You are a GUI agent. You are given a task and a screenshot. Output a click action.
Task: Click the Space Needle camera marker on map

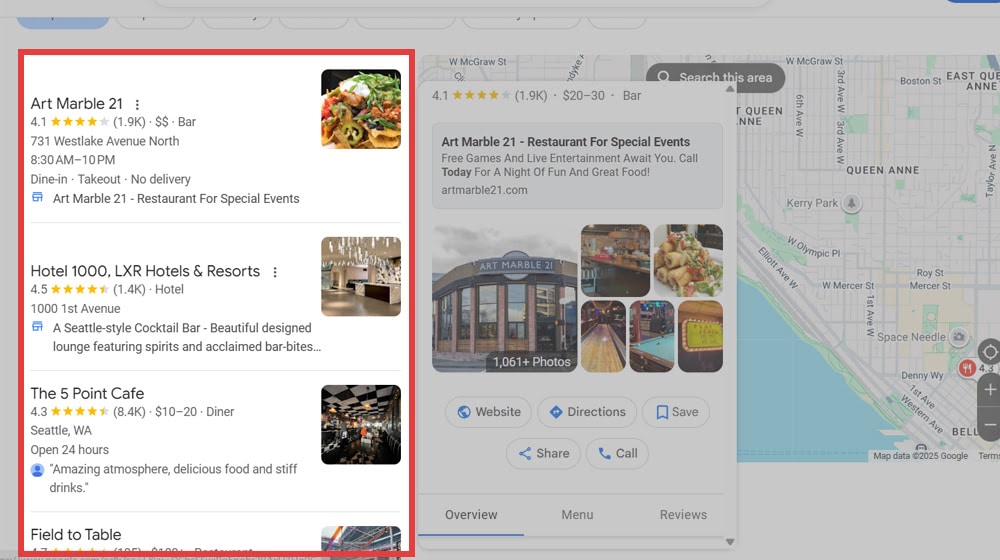point(958,337)
